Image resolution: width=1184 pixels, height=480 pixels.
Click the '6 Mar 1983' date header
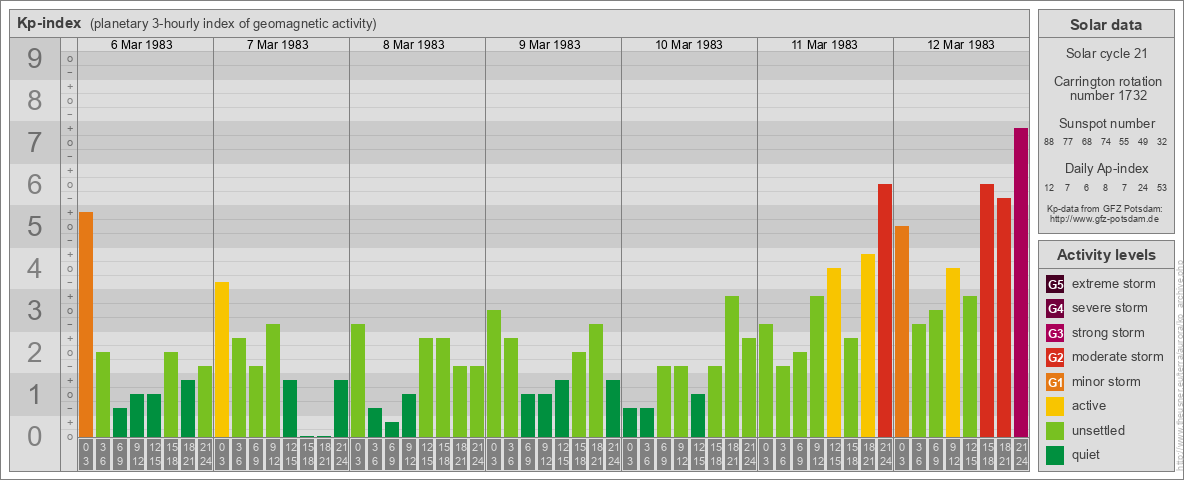[x=141, y=45]
